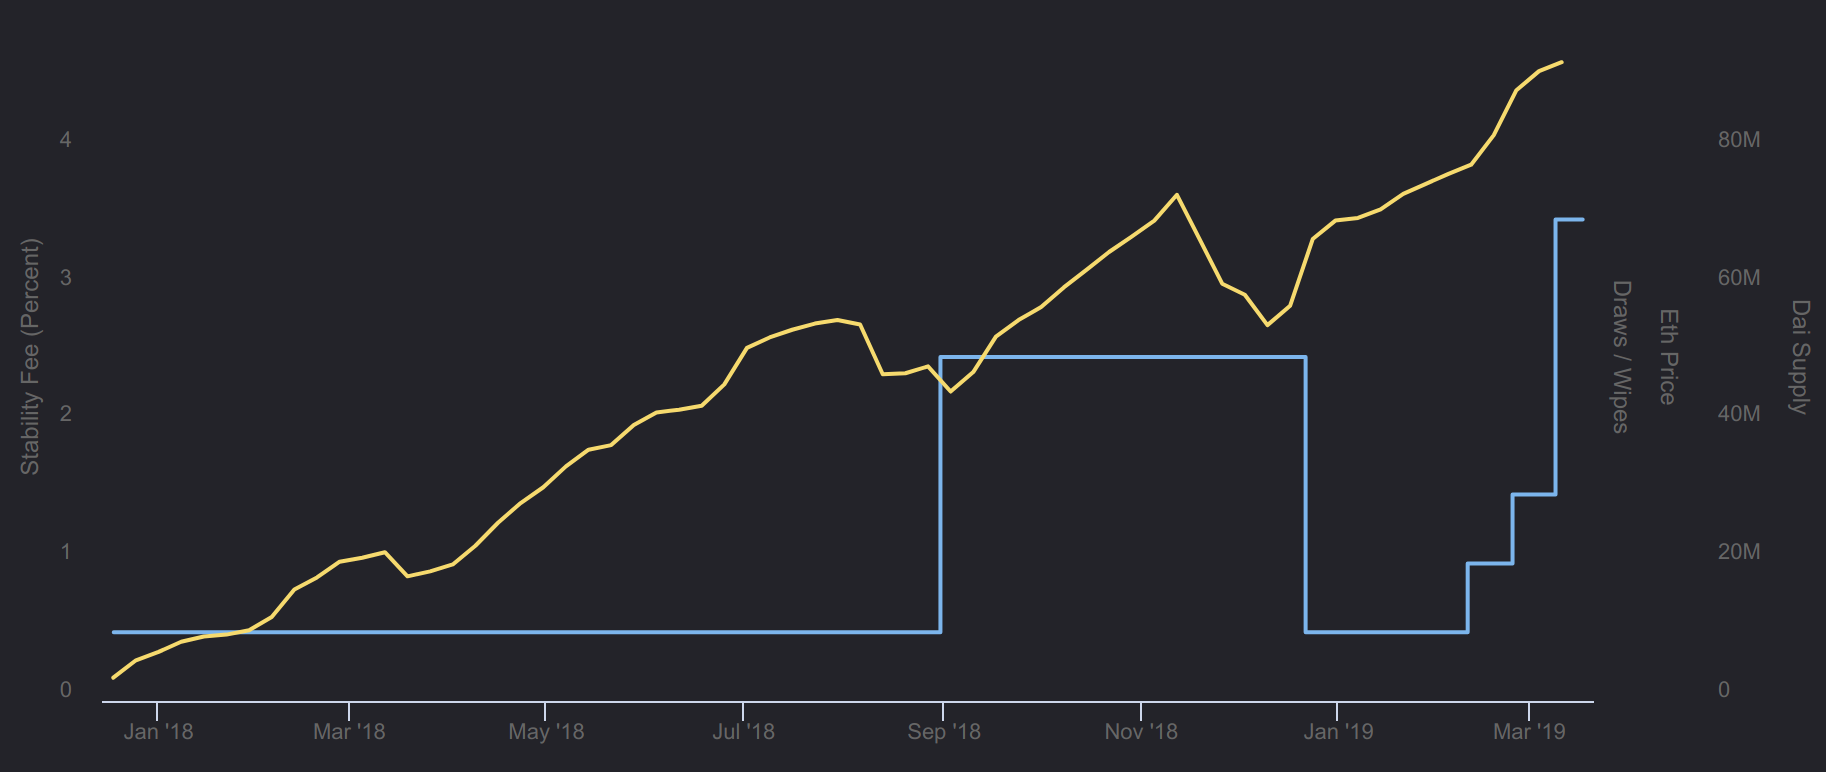
Task: Click the 'Dai Supply' axis title
Action: (1800, 357)
